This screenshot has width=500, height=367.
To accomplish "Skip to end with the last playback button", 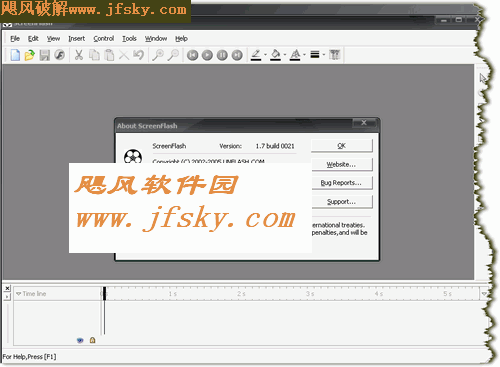I will [x=237, y=55].
